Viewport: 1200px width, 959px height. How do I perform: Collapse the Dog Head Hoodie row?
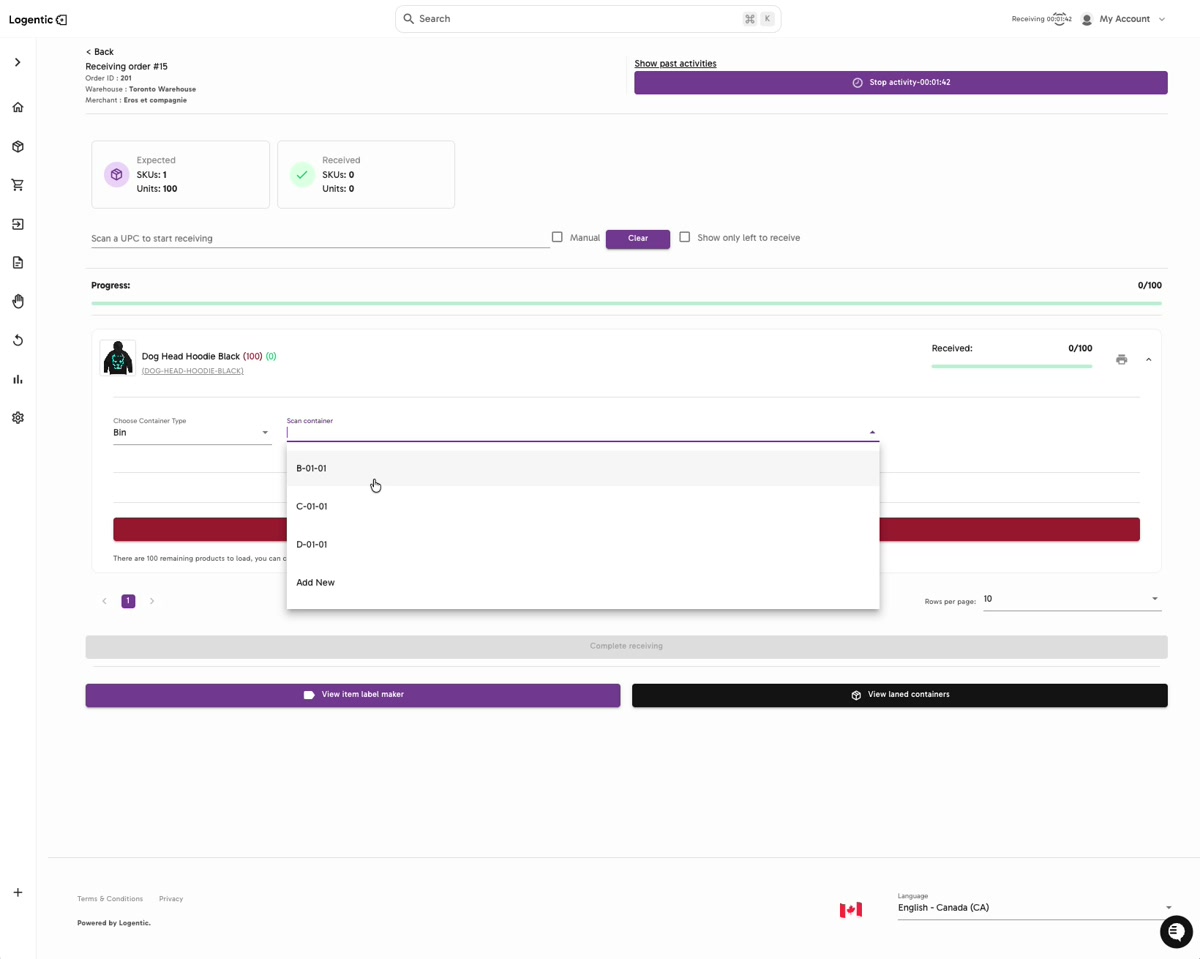click(x=1148, y=360)
